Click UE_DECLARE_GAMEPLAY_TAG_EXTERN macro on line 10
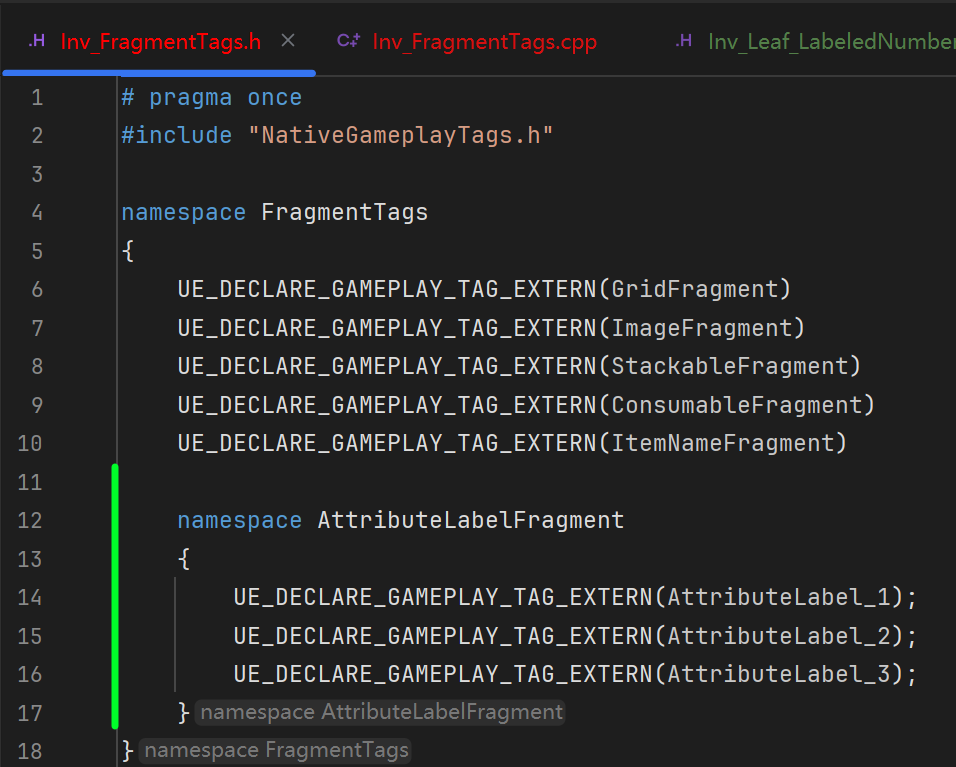Screen dimensions: 956x767 point(387,443)
